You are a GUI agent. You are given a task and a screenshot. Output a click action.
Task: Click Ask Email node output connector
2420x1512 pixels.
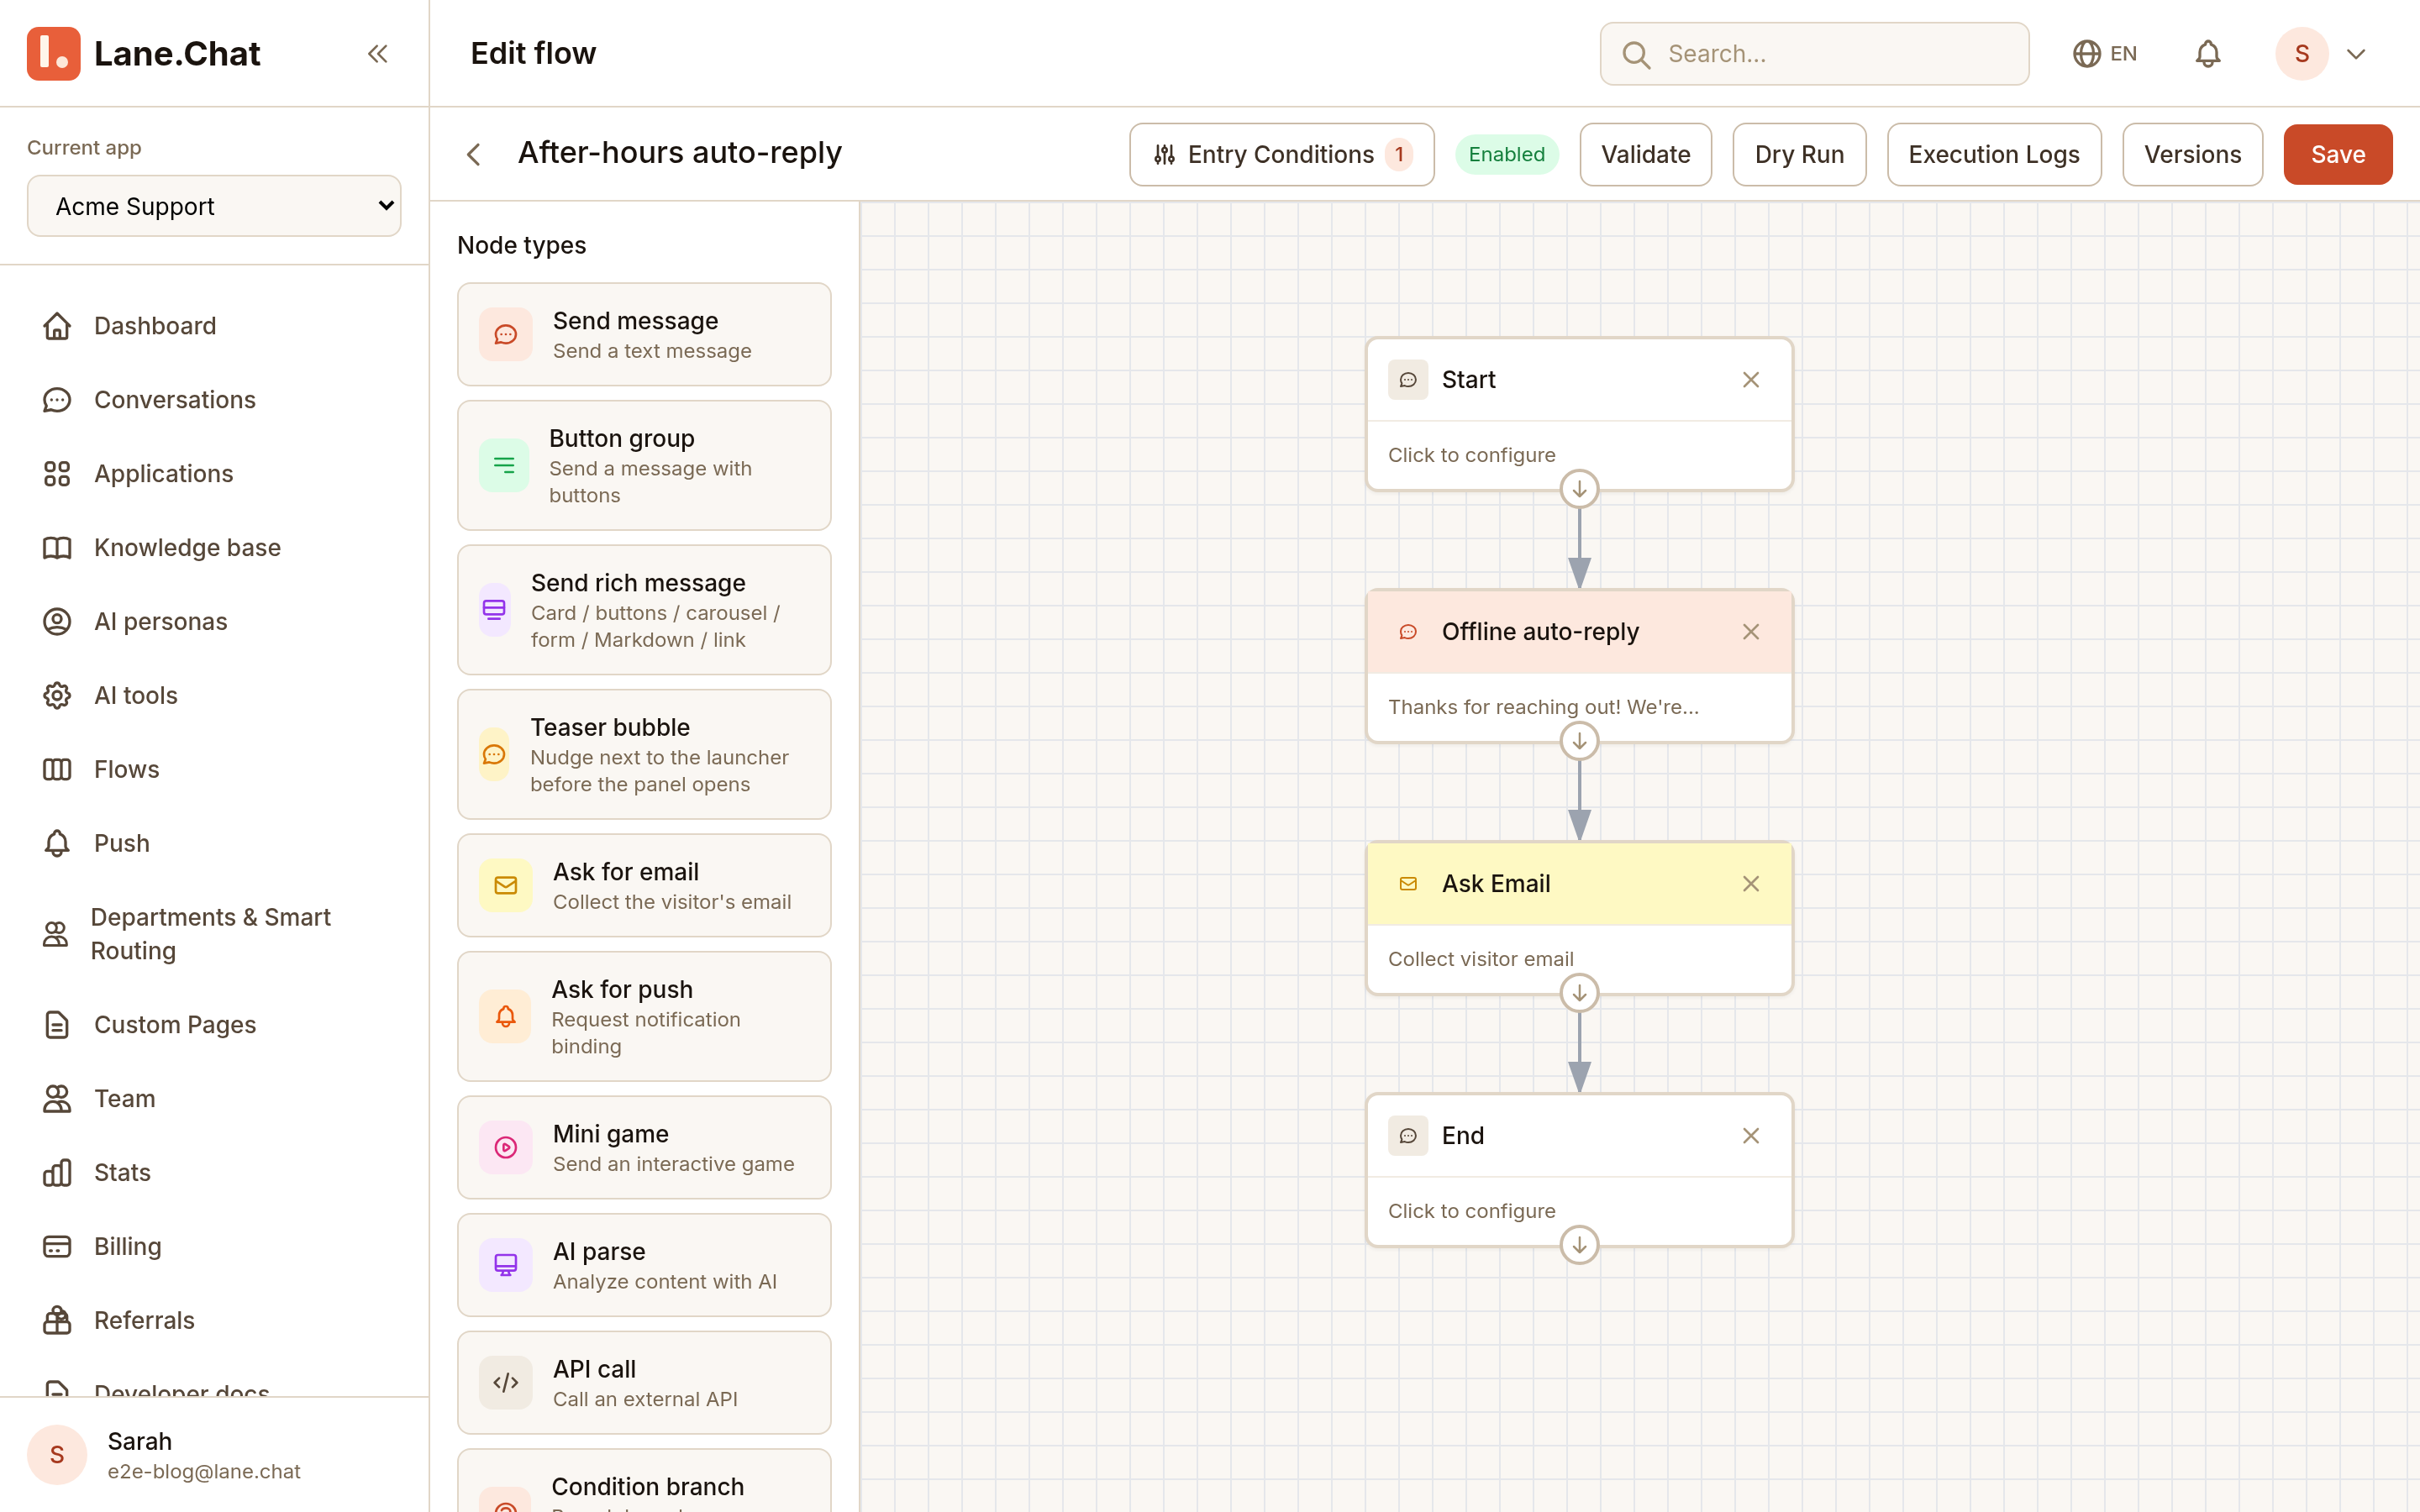click(x=1579, y=994)
